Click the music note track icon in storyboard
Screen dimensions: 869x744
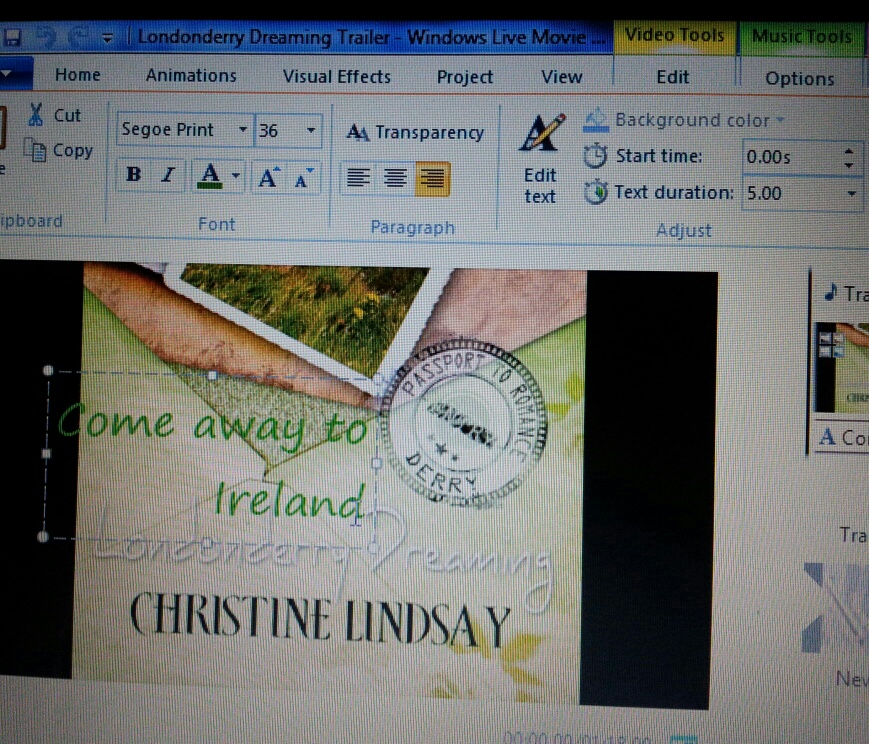point(830,292)
